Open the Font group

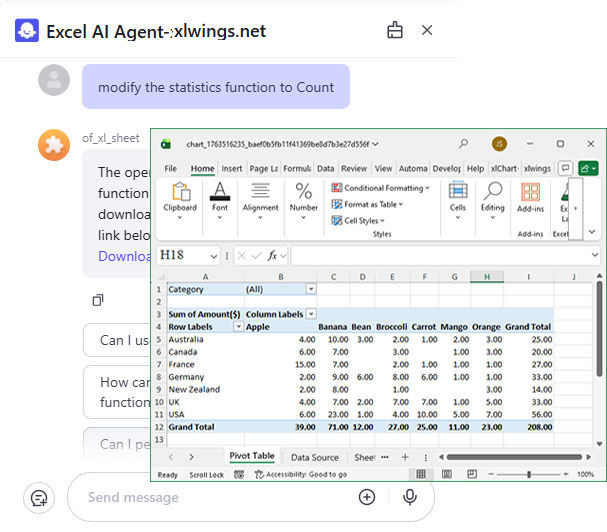click(x=219, y=201)
